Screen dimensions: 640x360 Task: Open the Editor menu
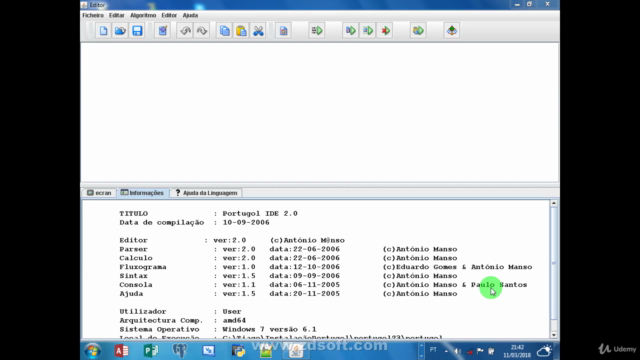169,16
